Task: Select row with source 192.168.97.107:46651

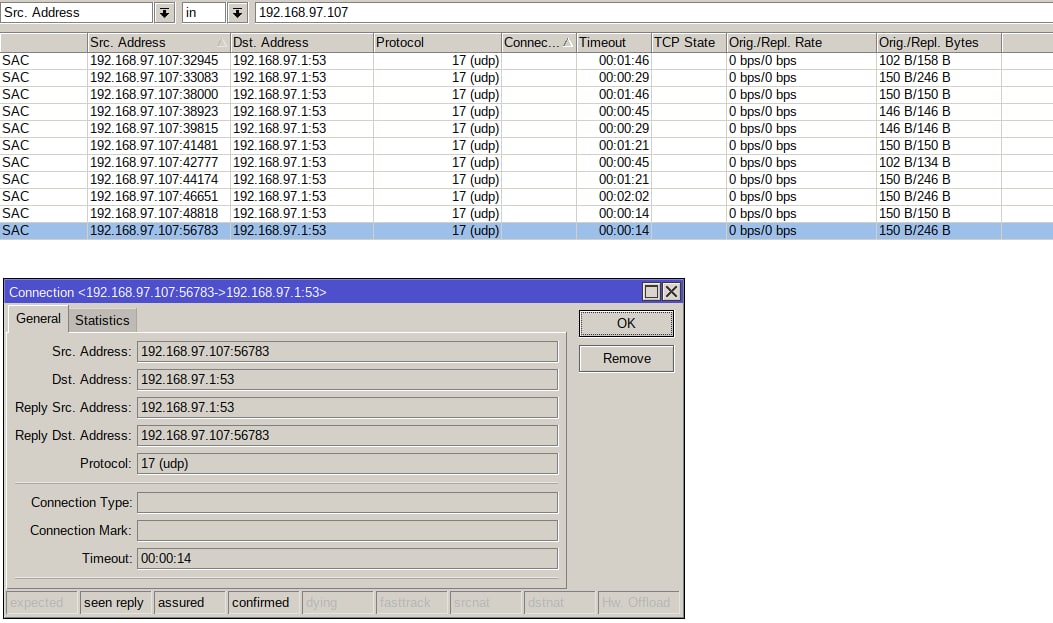Action: point(526,197)
